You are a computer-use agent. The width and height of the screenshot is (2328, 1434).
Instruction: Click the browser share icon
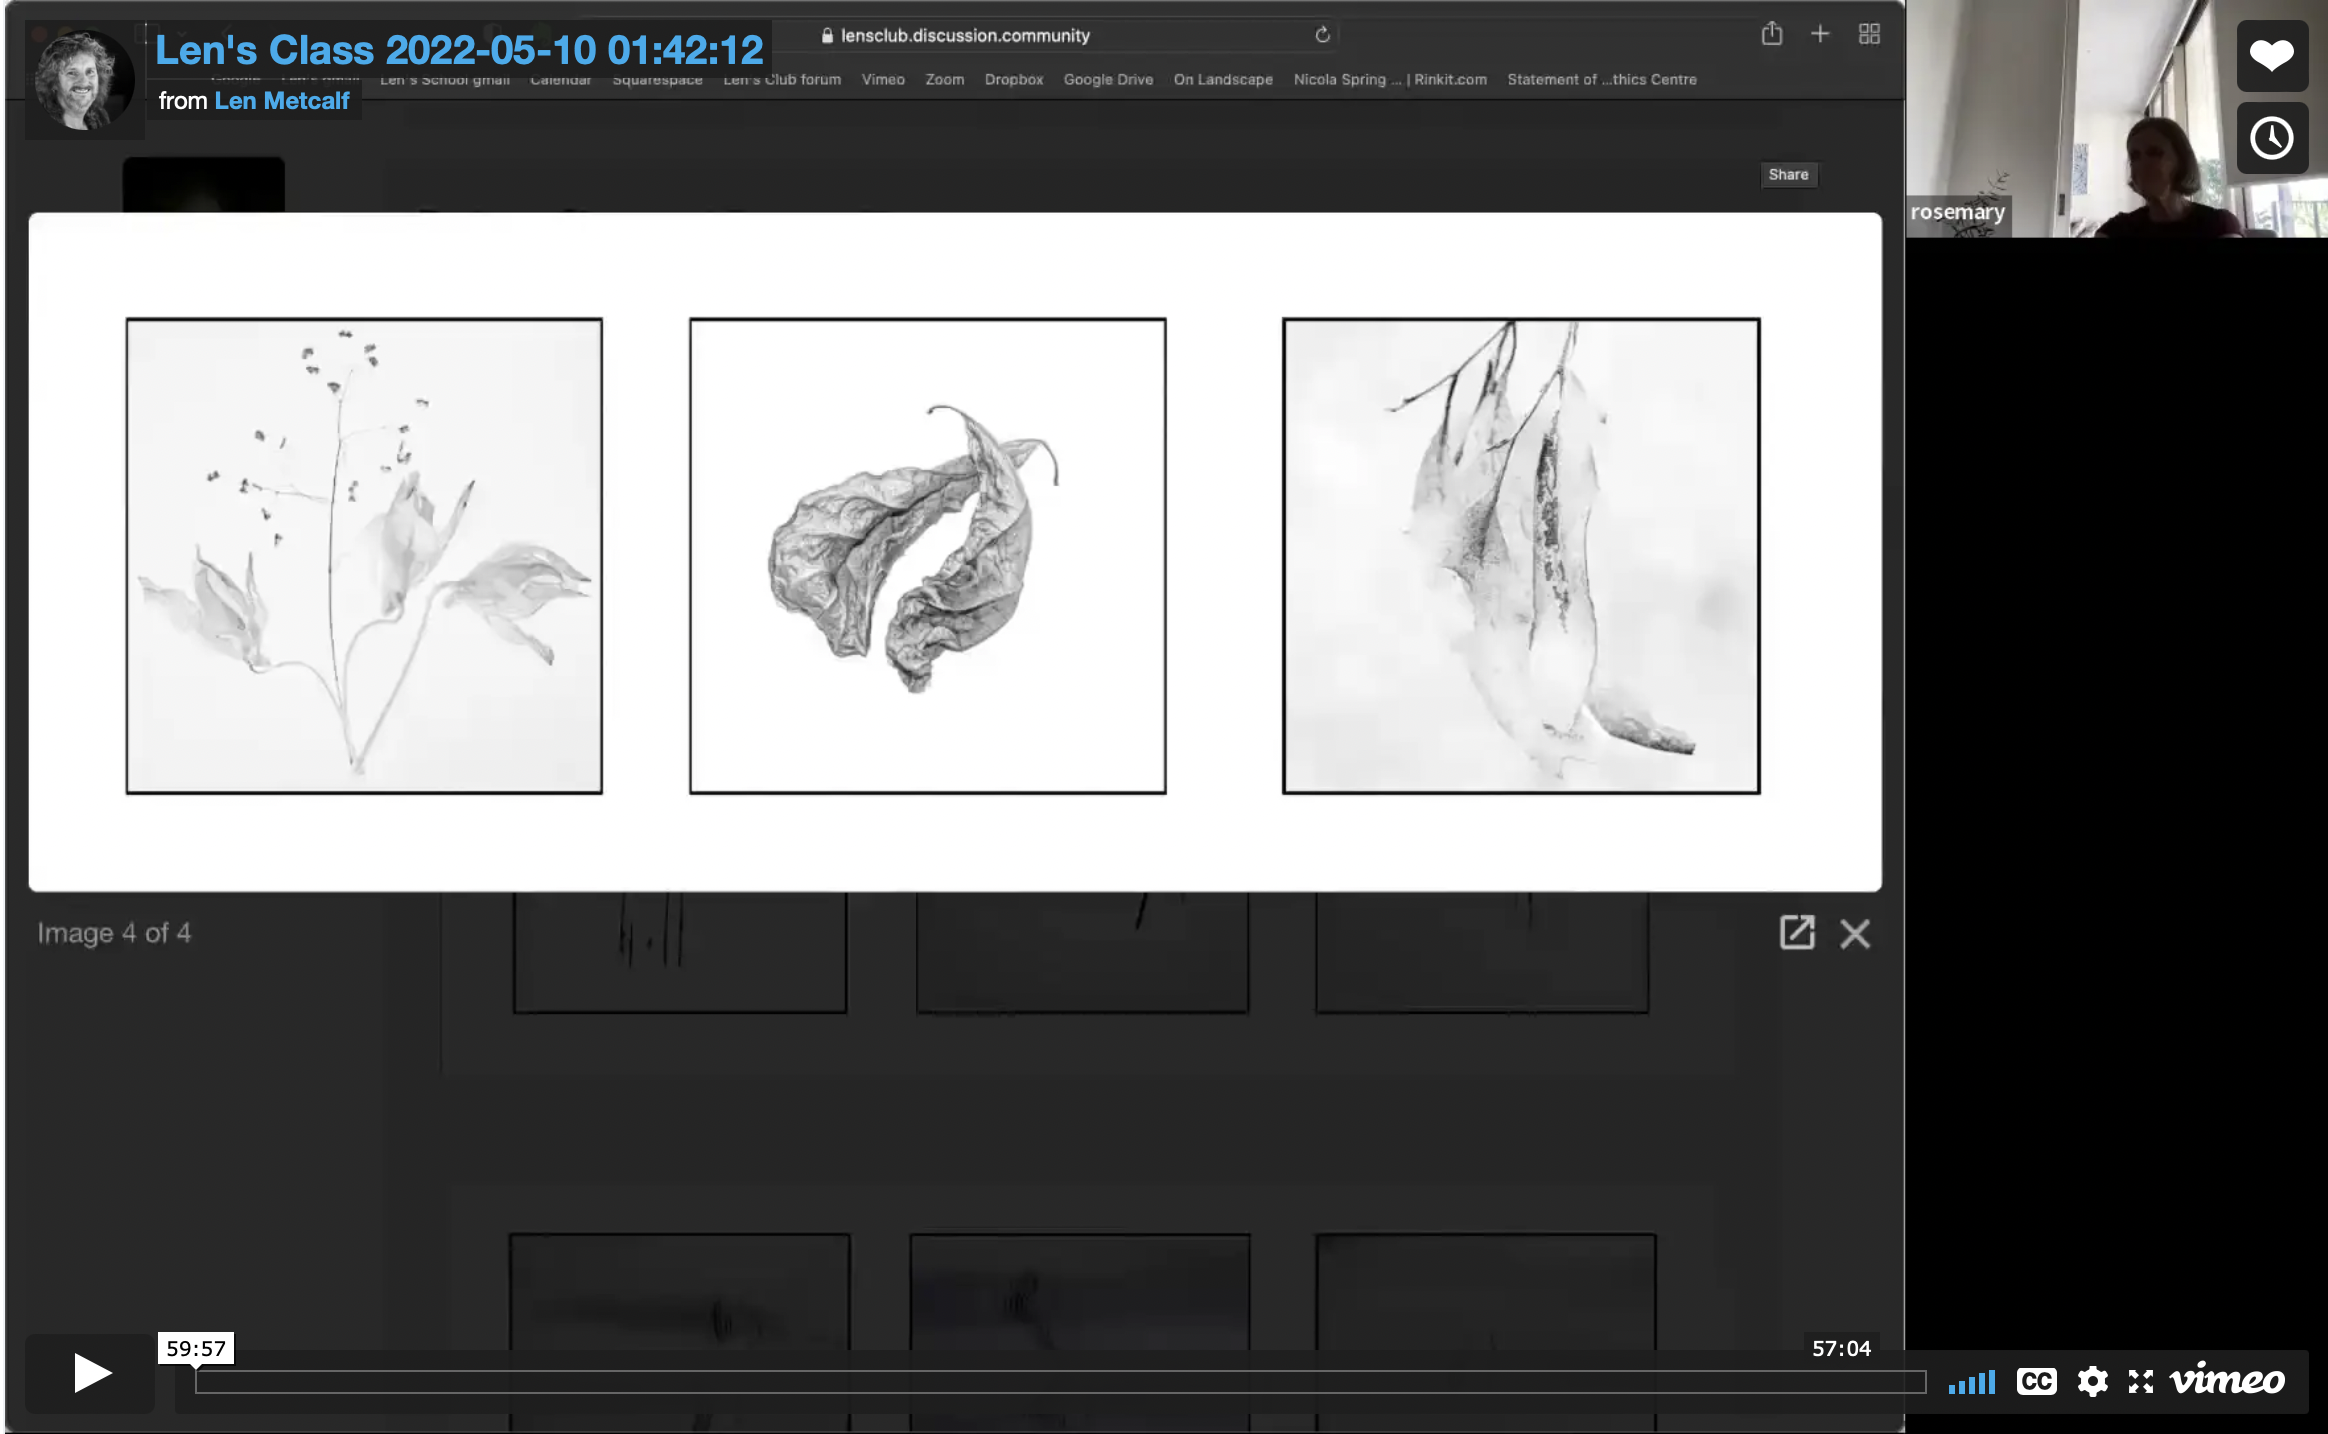(x=1772, y=34)
